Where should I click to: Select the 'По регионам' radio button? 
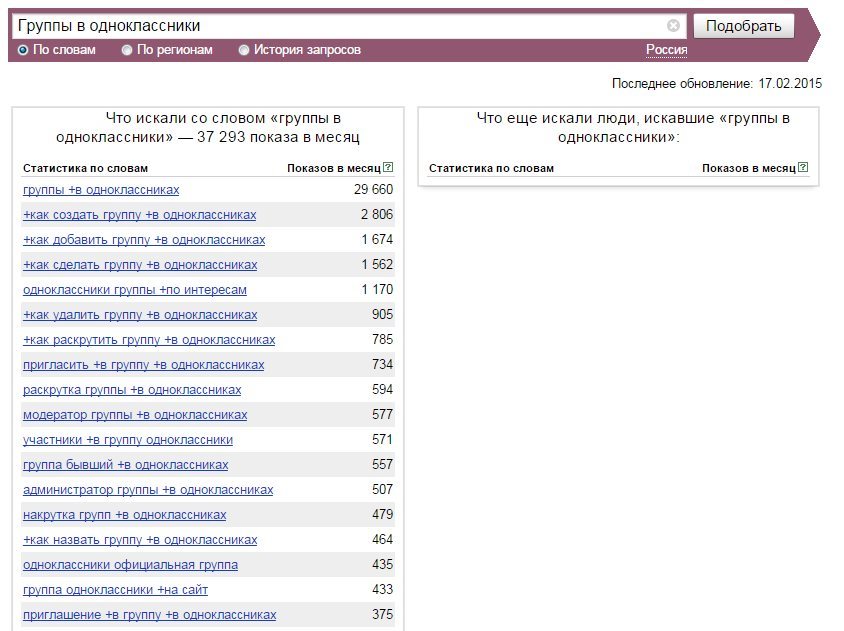coord(126,50)
